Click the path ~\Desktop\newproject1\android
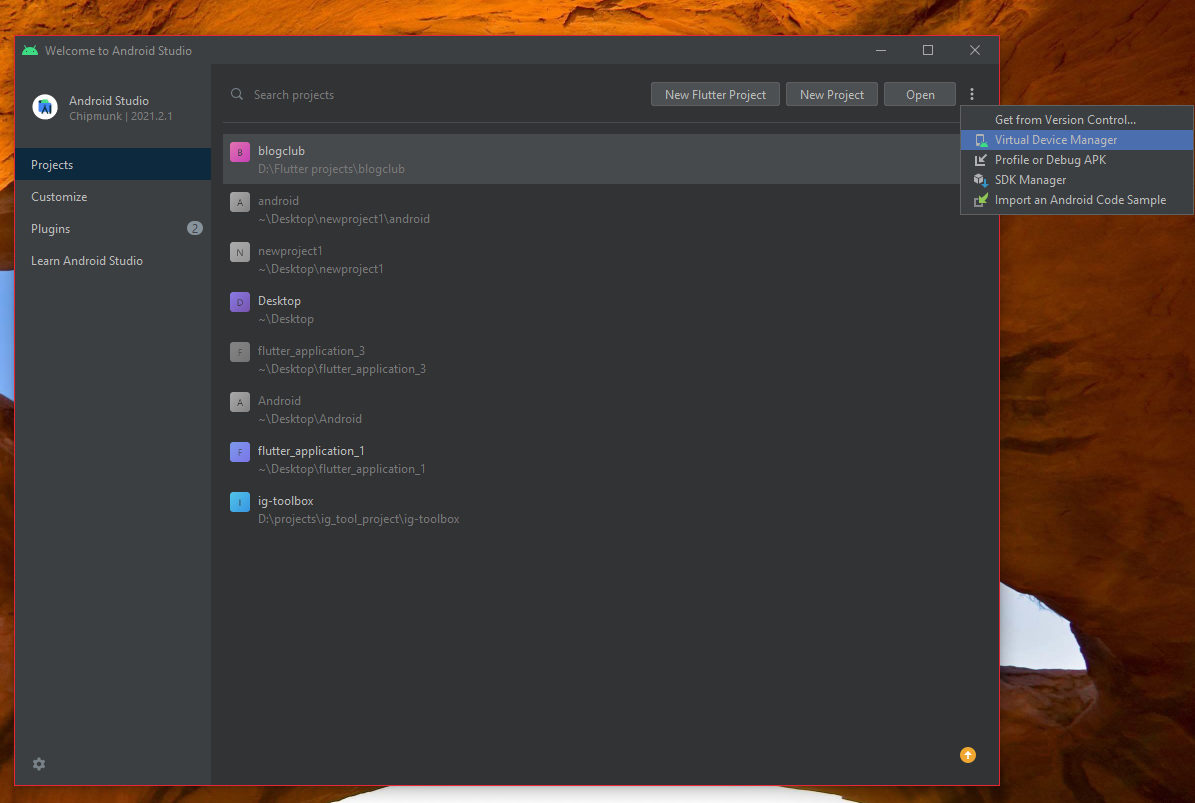Viewport: 1195px width, 803px height. 344,219
